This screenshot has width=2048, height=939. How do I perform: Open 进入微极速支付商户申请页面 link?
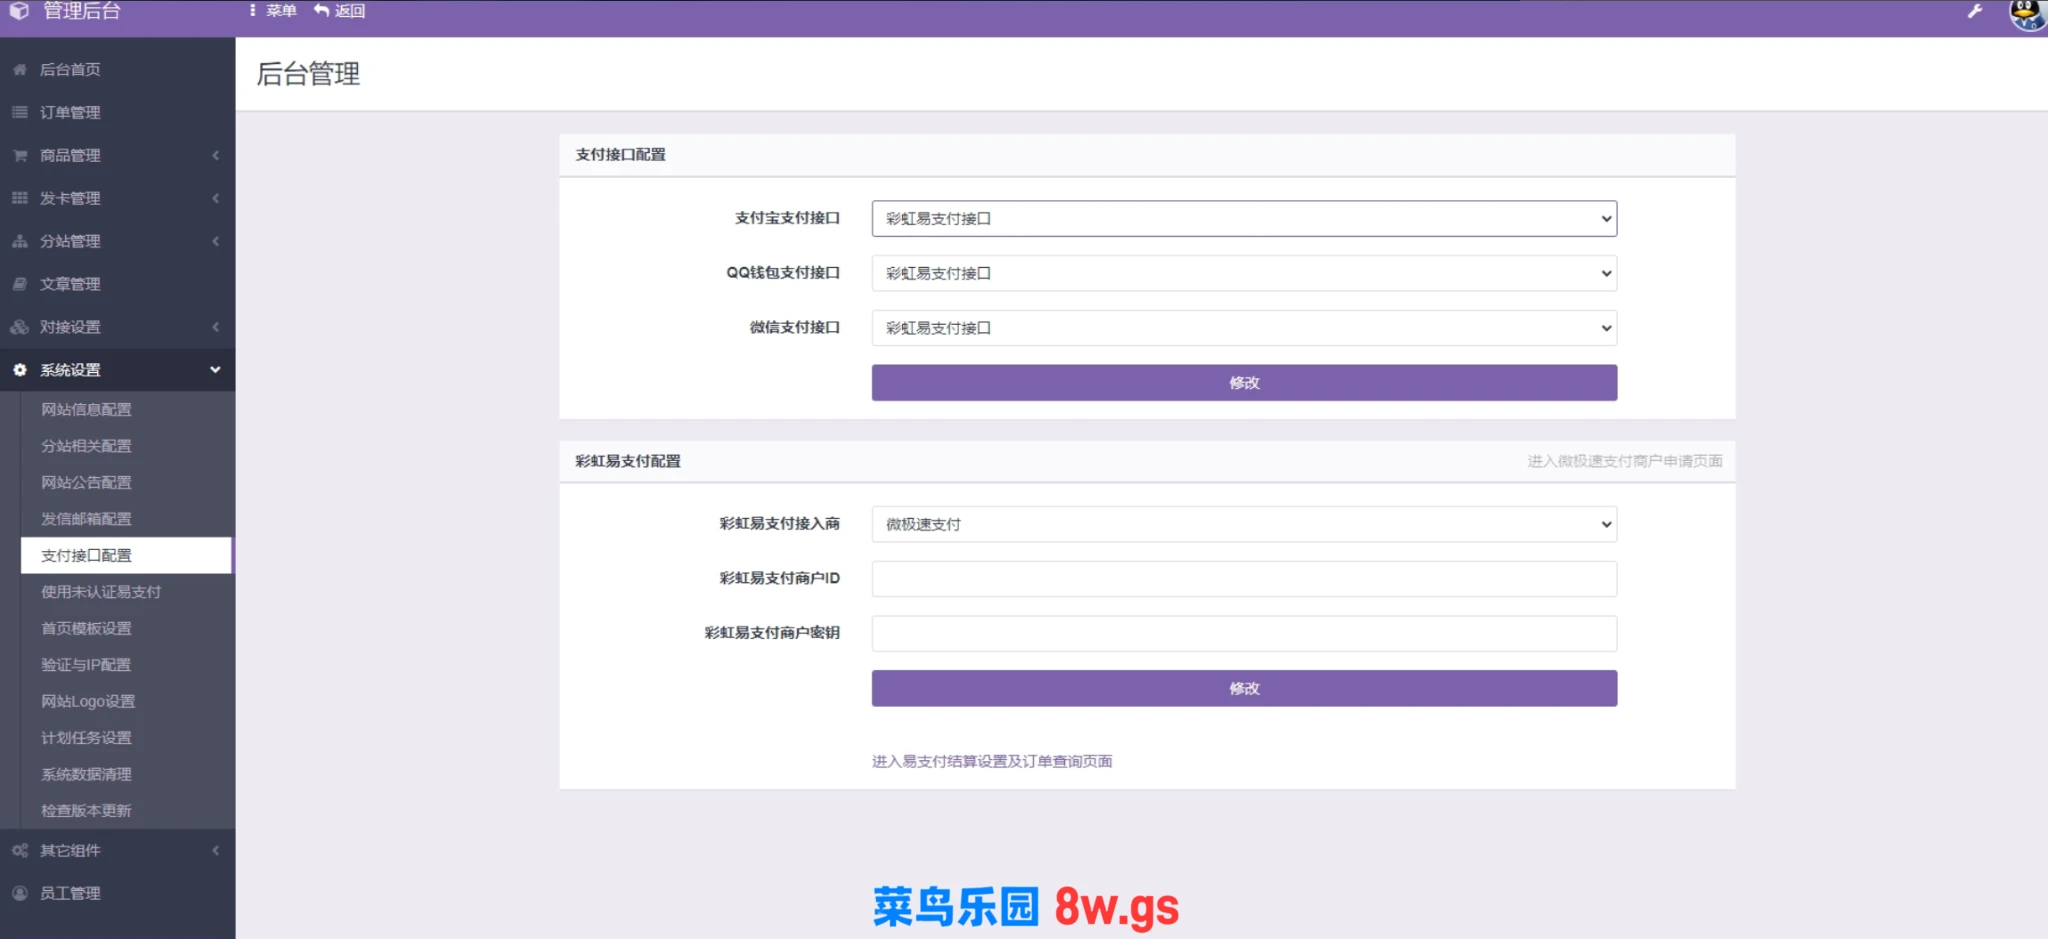(x=1624, y=461)
